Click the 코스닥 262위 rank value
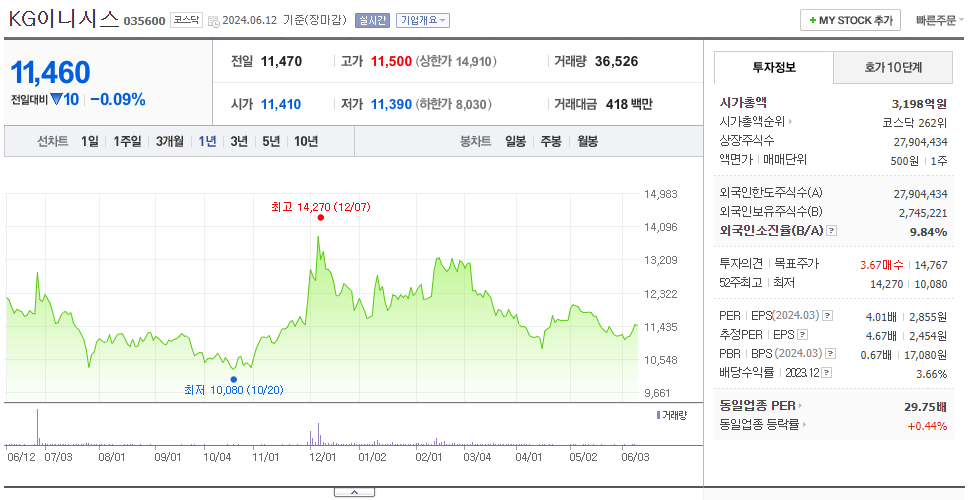The width and height of the screenshot is (968, 500). (x=915, y=122)
